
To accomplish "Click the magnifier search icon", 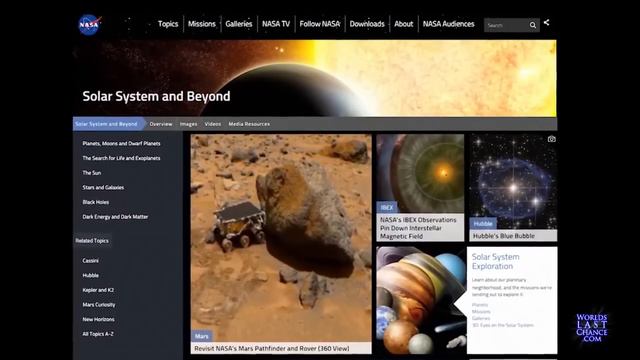I will (533, 25).
